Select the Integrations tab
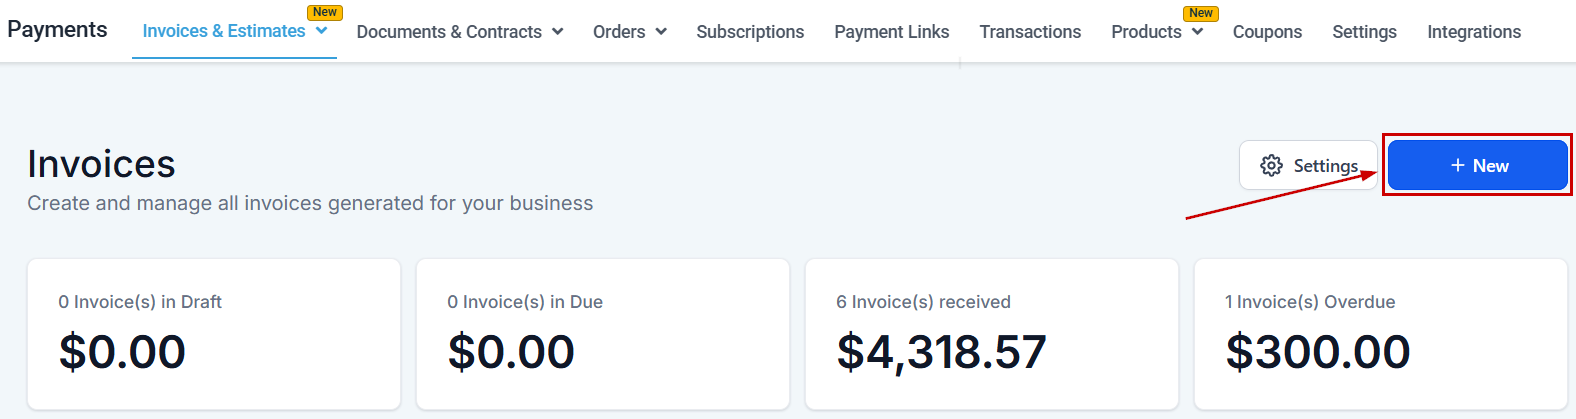 (x=1473, y=32)
